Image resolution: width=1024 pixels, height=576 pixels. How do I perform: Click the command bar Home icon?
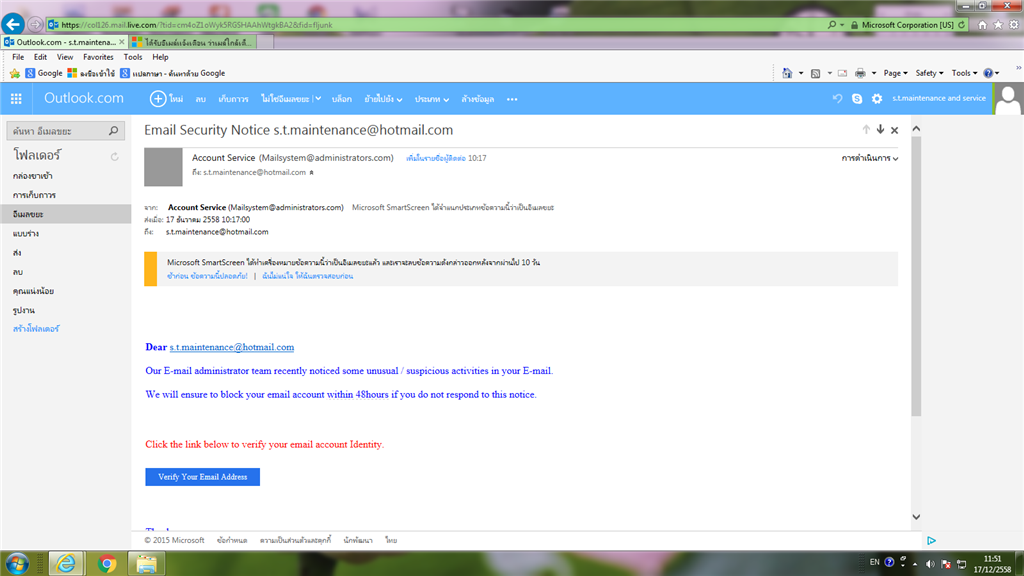[787, 73]
